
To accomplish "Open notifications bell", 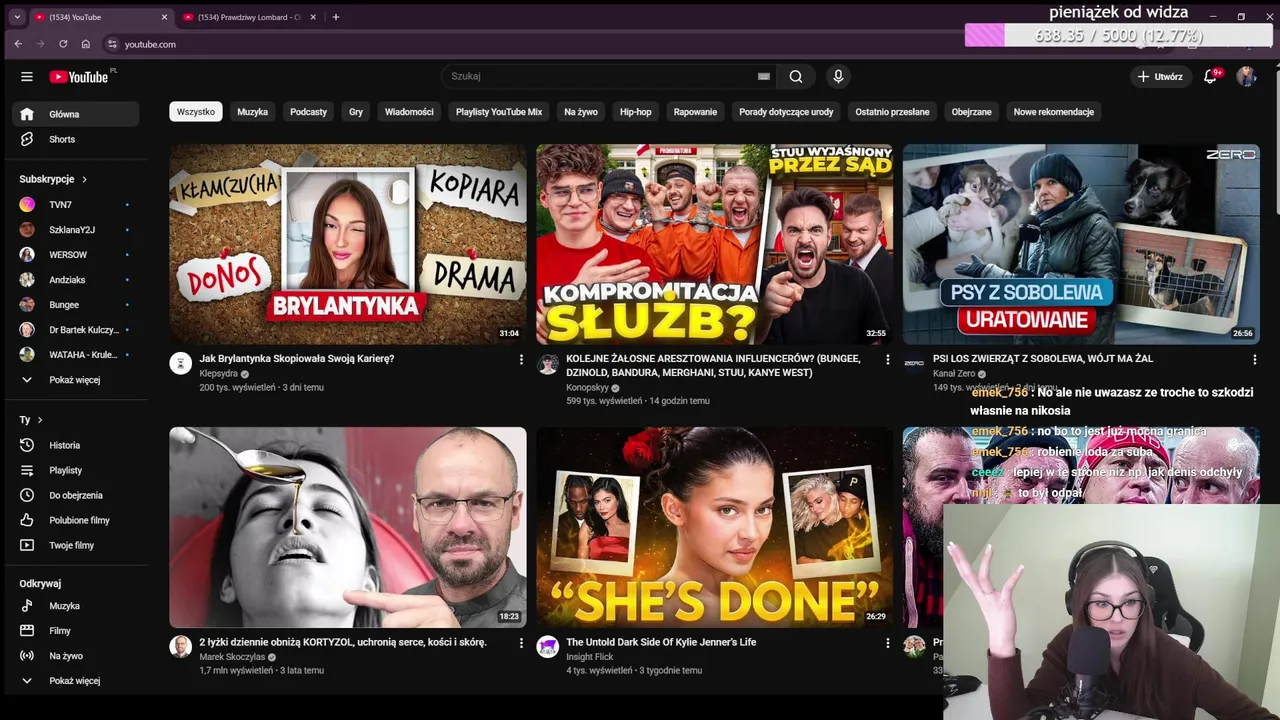I will tap(1210, 76).
